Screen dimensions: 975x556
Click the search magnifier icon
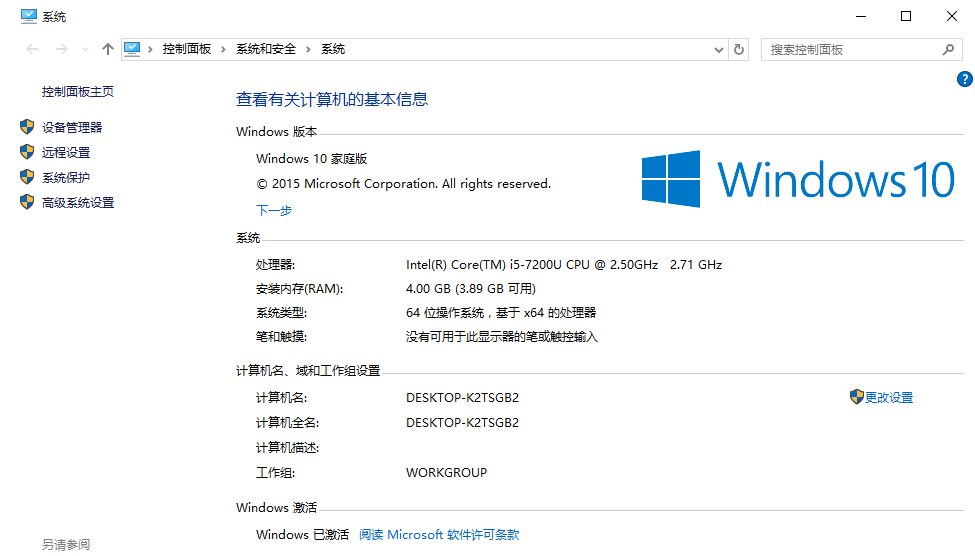coord(949,49)
